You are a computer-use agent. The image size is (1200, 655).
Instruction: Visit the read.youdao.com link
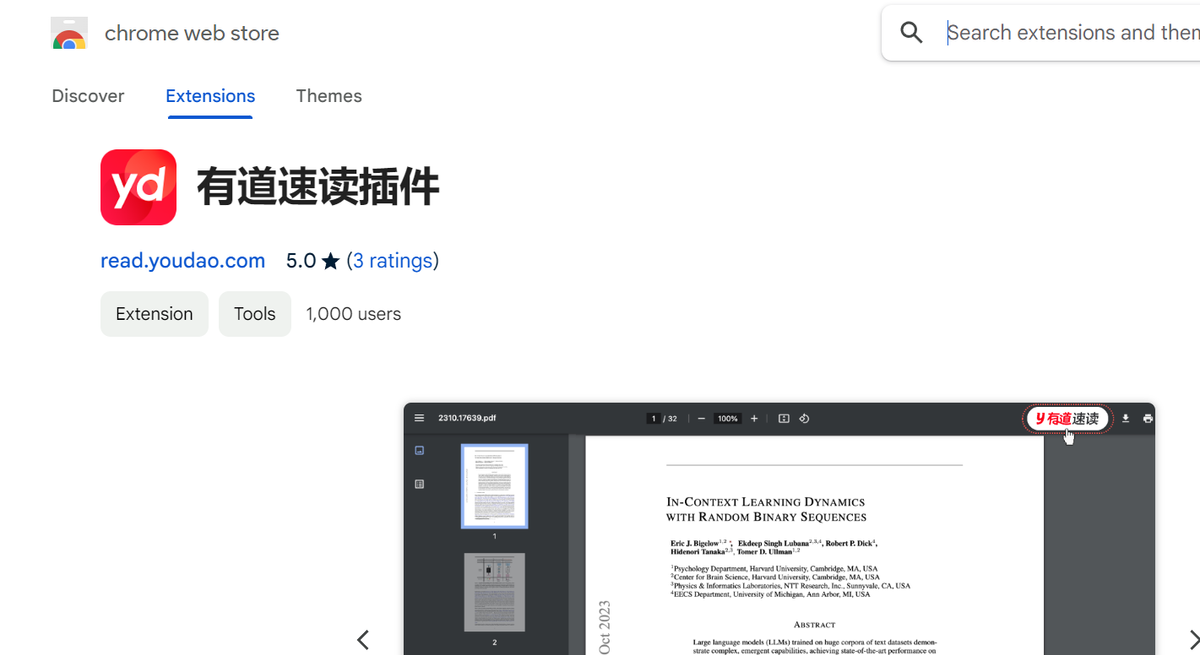[182, 260]
